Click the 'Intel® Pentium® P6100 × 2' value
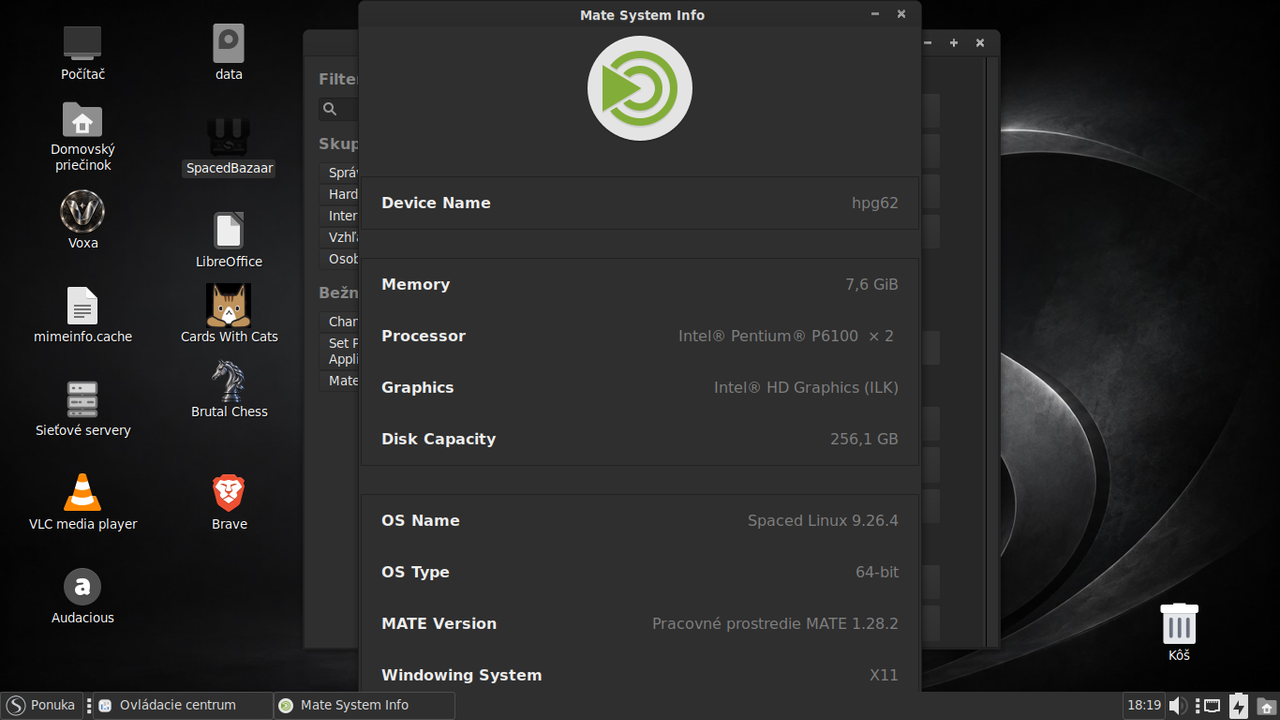The height and width of the screenshot is (720, 1280). click(x=786, y=336)
